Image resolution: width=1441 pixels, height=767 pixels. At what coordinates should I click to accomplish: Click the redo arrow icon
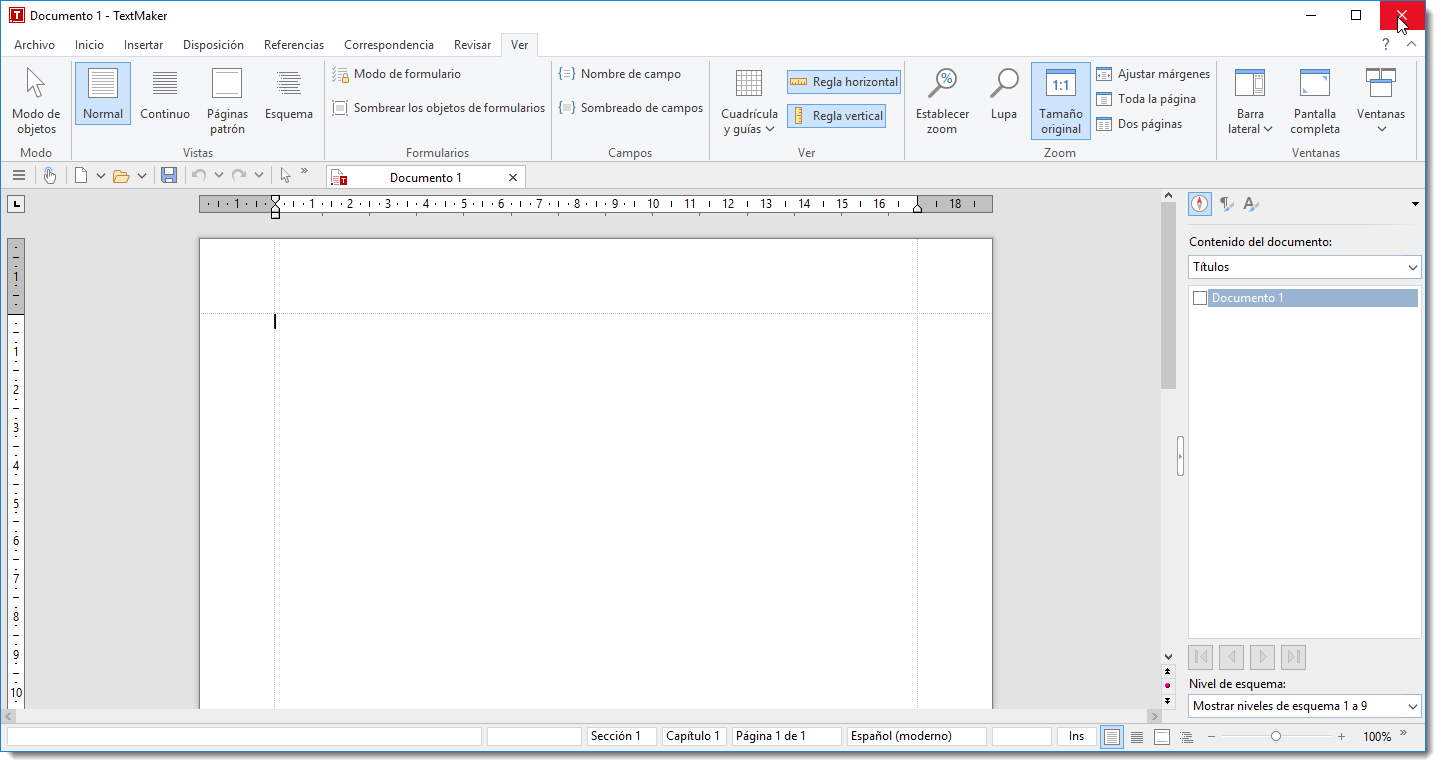tap(239, 176)
